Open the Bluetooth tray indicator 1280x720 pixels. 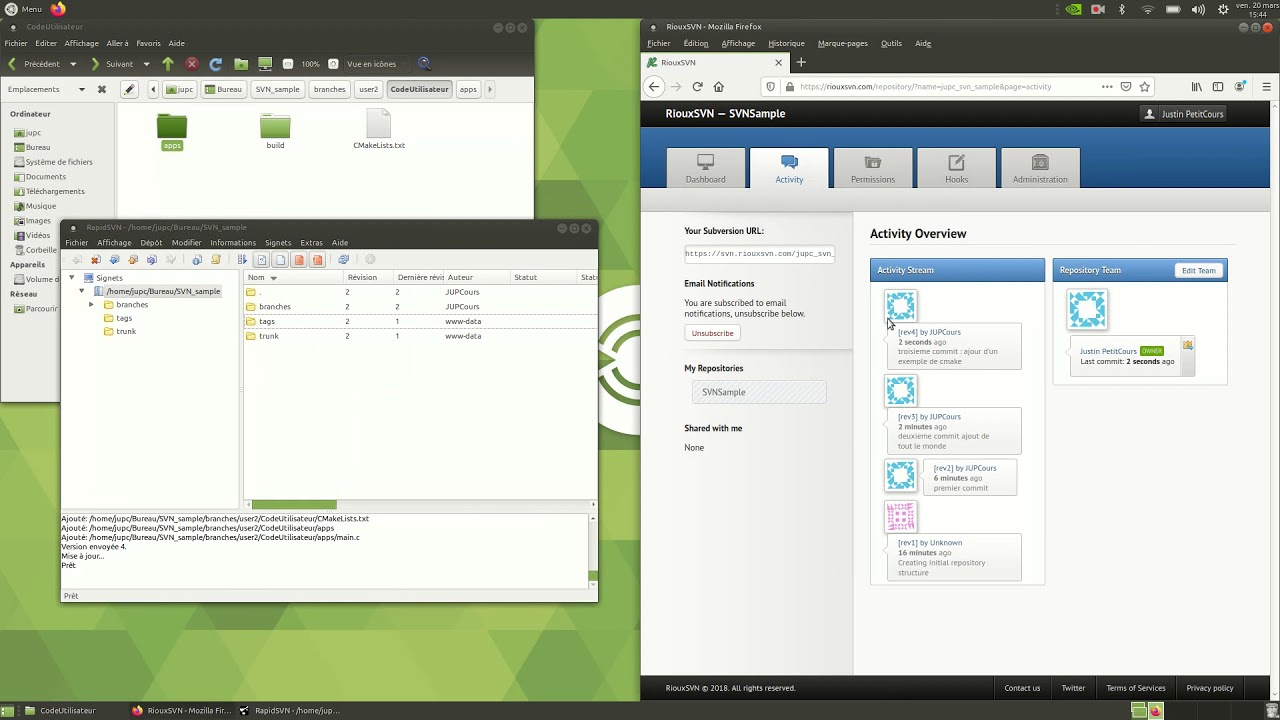point(1122,9)
